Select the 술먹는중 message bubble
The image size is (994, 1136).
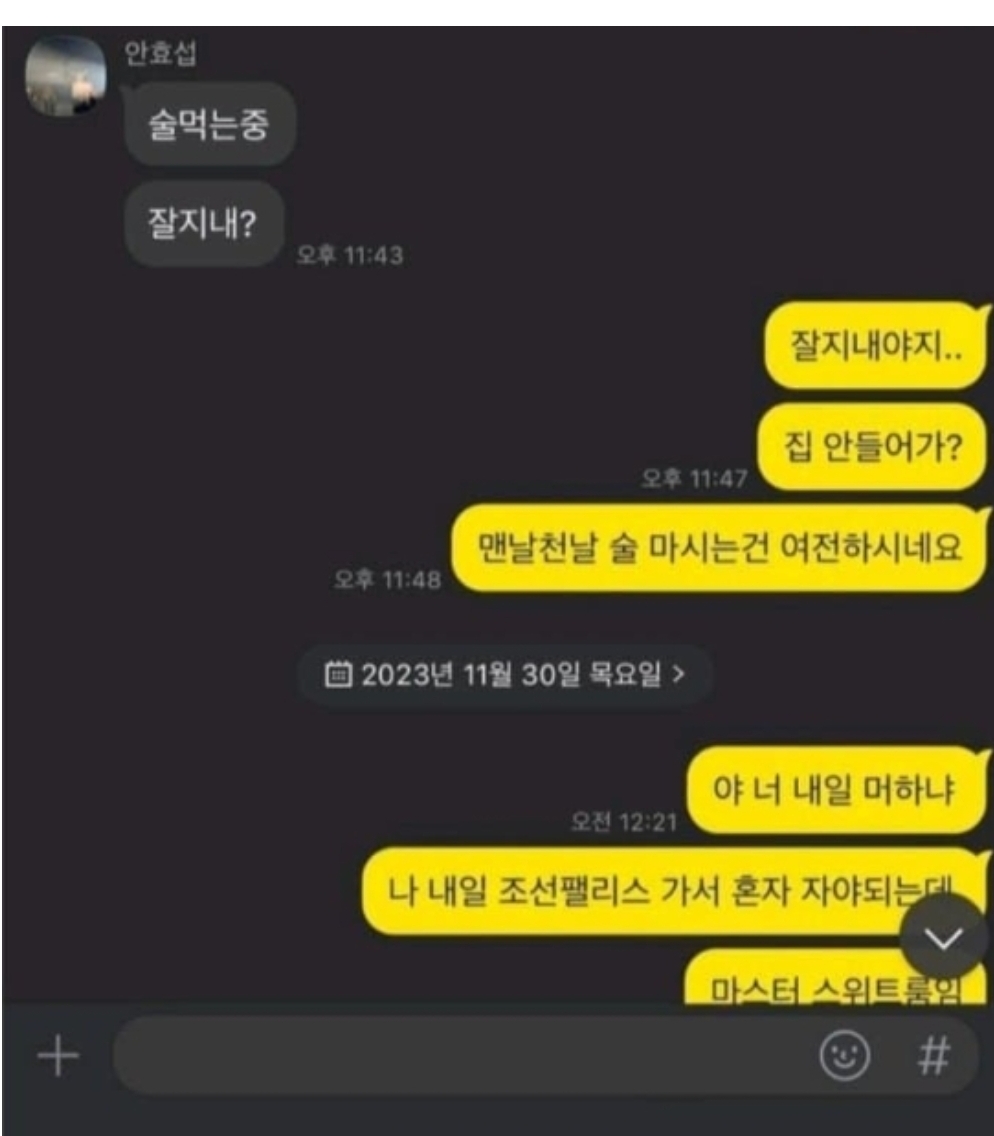[210, 124]
